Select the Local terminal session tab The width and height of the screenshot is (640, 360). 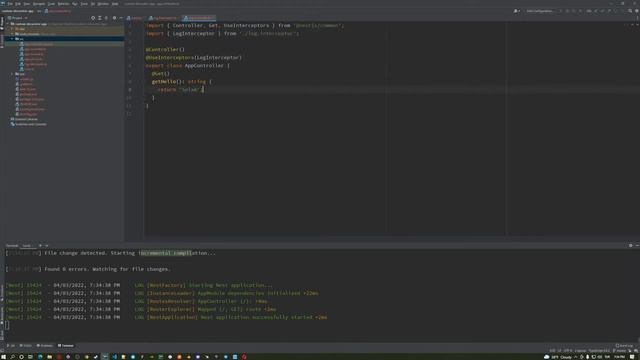(28, 246)
